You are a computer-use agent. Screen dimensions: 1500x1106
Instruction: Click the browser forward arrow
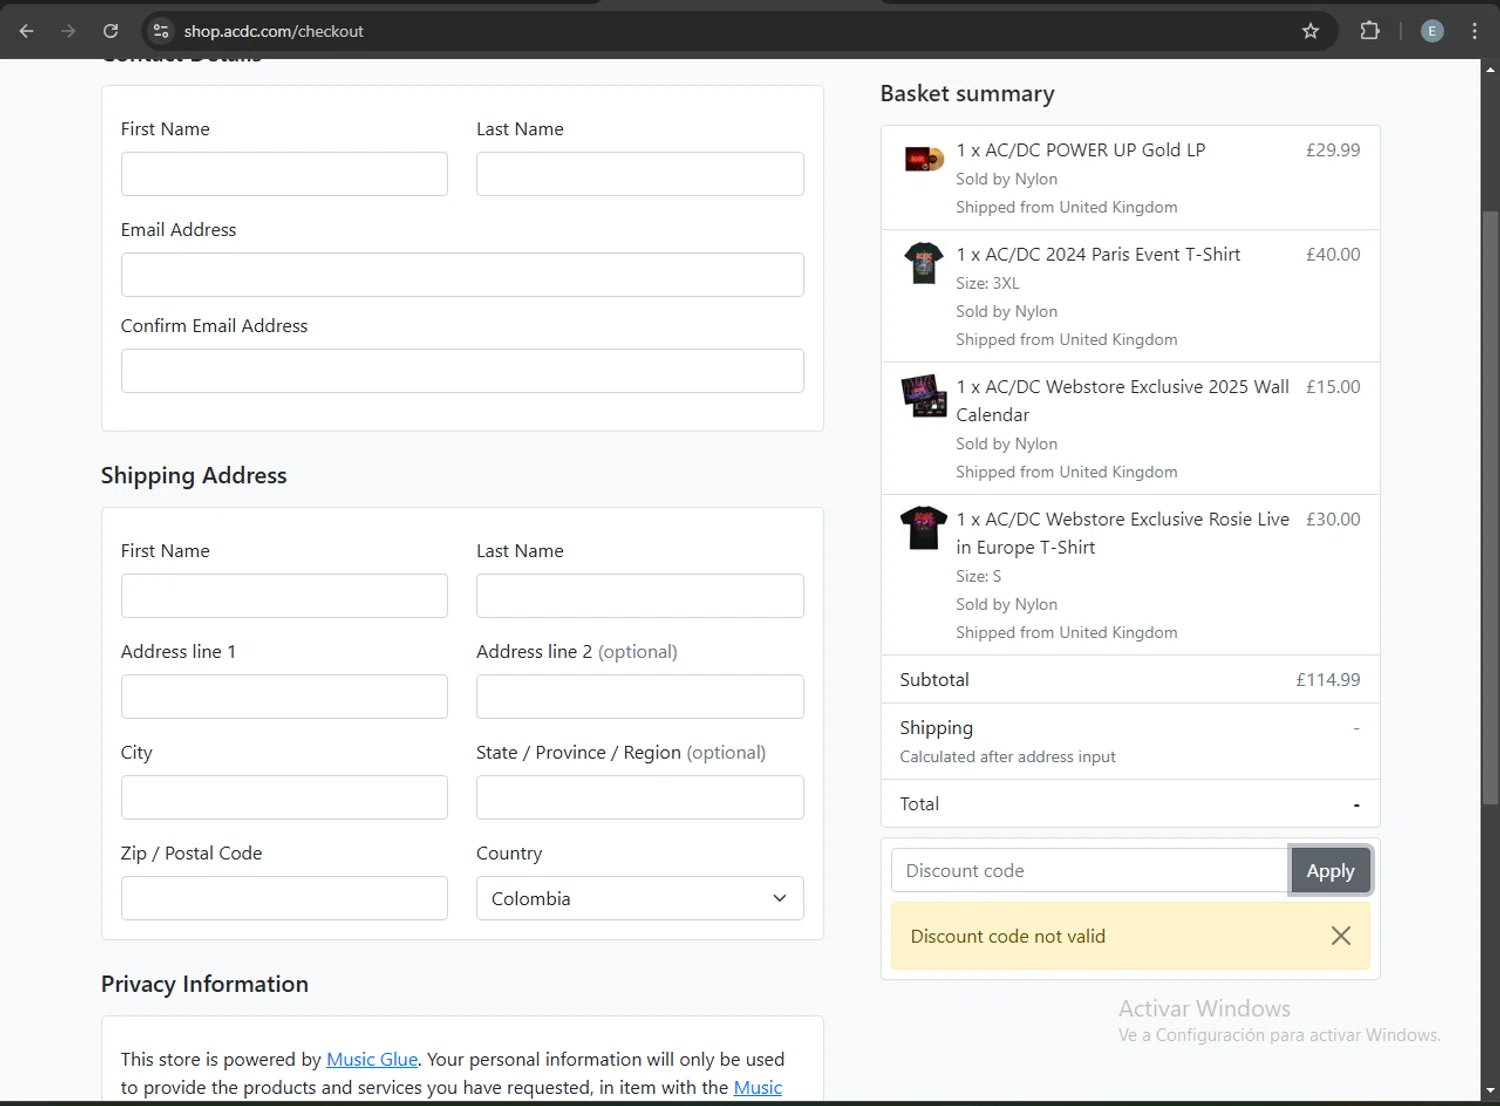[68, 31]
